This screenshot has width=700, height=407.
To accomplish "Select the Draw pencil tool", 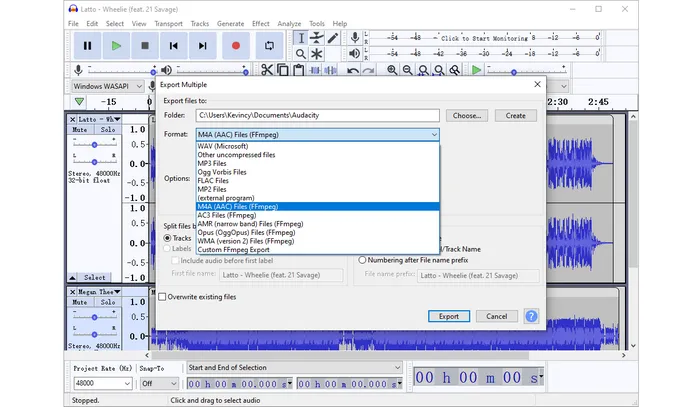I will click(x=333, y=38).
